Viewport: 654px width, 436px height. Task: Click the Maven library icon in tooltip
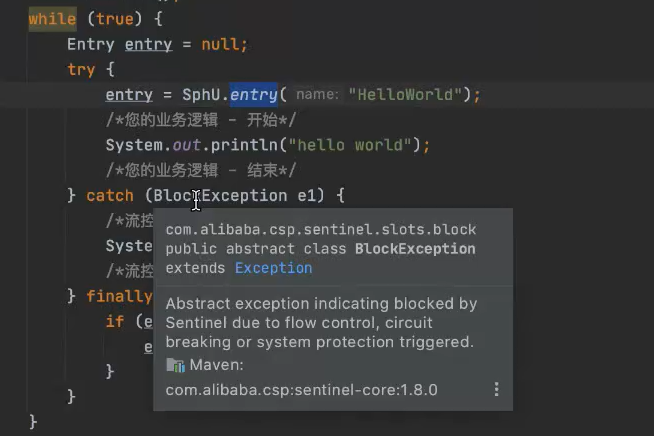click(175, 365)
